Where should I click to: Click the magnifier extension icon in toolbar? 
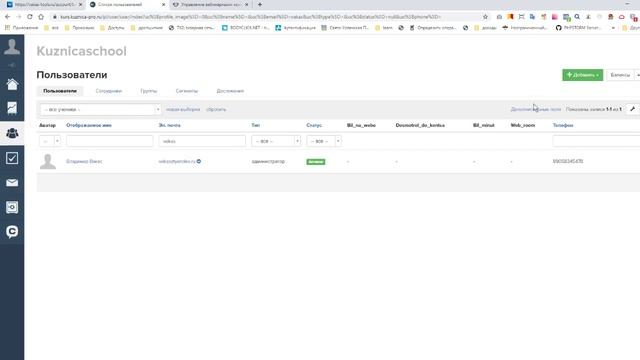(577, 17)
